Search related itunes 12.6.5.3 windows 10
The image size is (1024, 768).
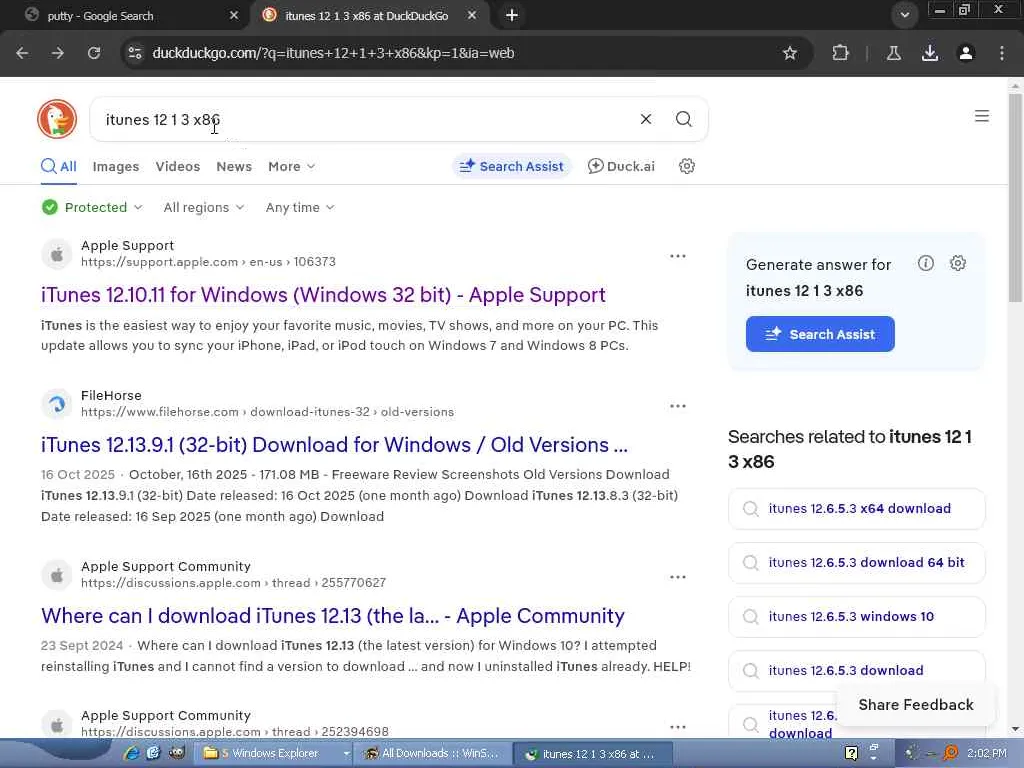[856, 616]
